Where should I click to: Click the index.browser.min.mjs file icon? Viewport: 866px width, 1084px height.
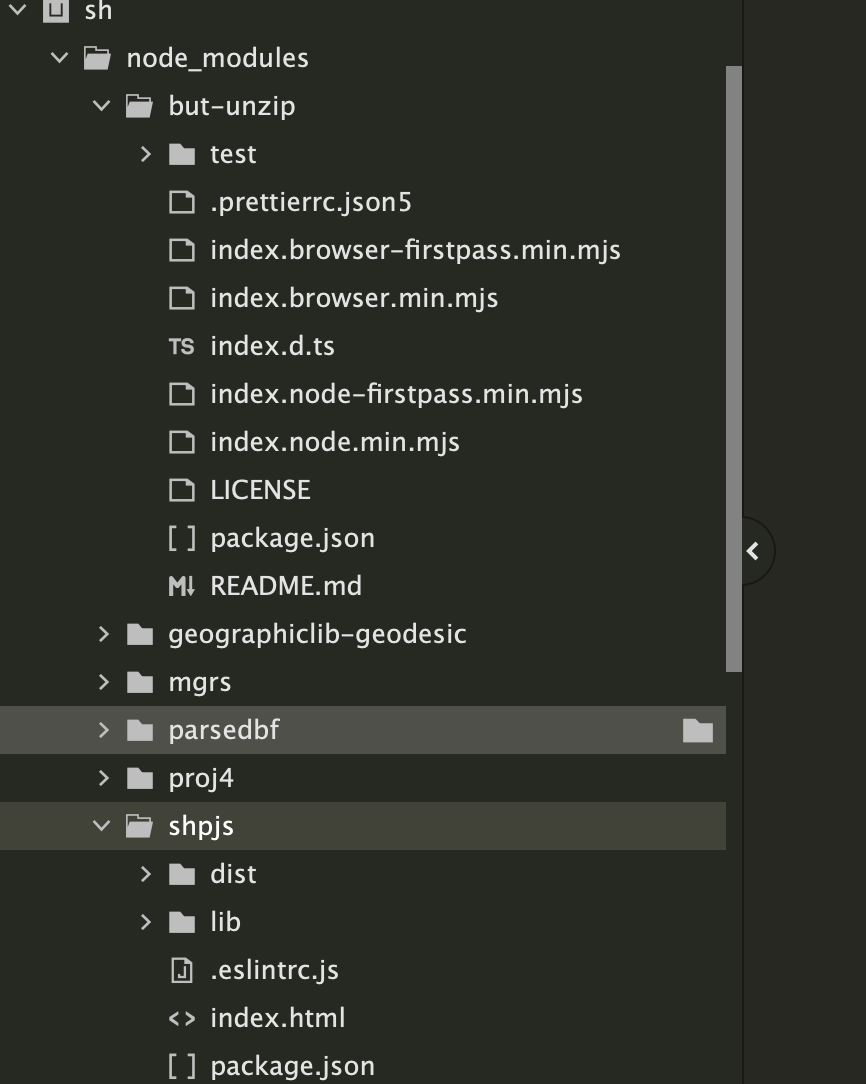pos(182,298)
